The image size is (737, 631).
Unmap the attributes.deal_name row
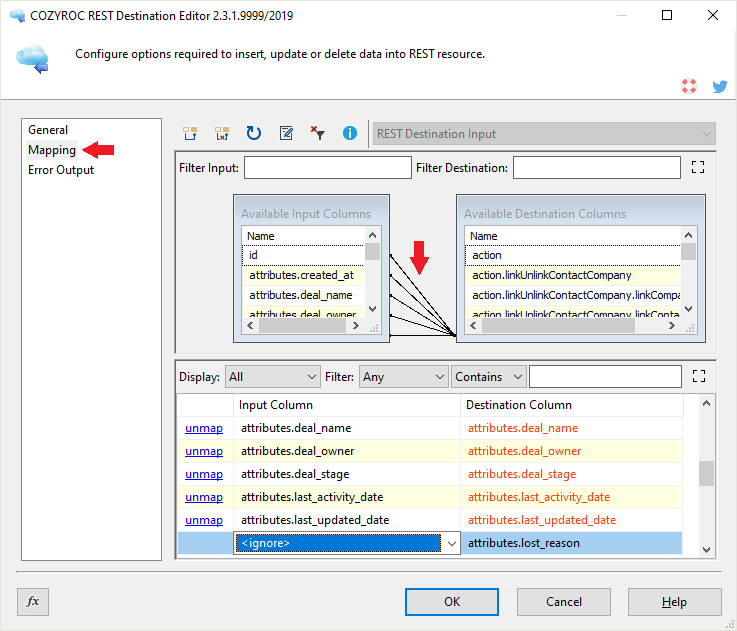(x=204, y=428)
